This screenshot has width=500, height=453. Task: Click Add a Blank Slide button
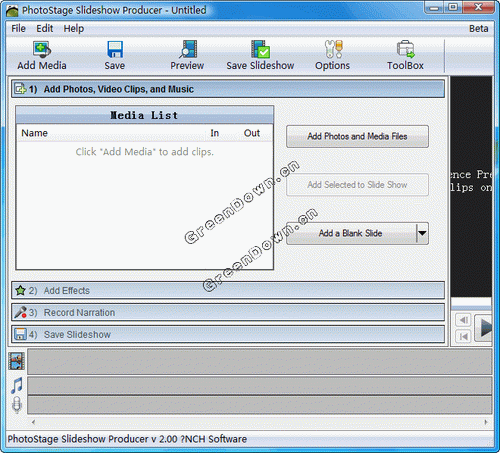[351, 233]
